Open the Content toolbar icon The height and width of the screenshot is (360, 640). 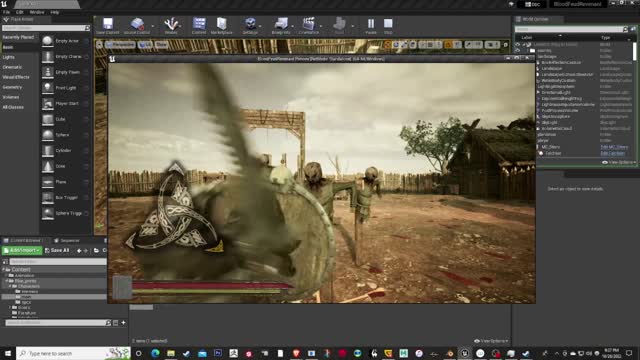[199, 25]
